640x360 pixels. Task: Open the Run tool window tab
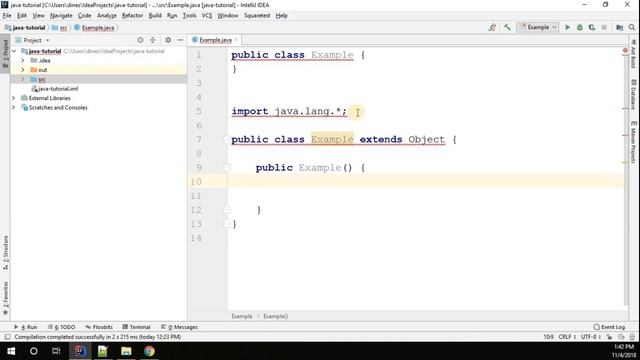pos(26,327)
